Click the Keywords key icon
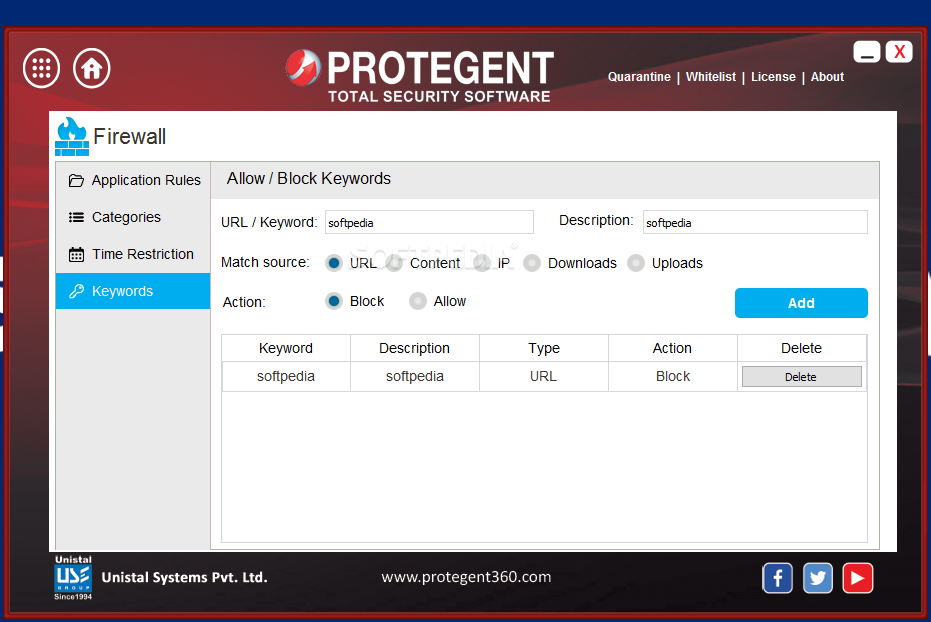 (76, 291)
